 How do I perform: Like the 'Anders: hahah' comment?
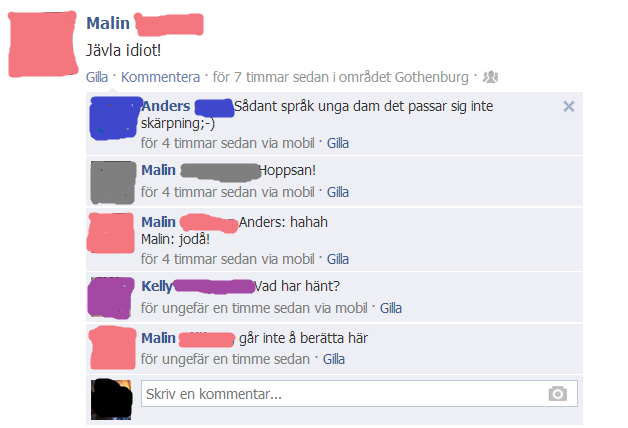338,259
